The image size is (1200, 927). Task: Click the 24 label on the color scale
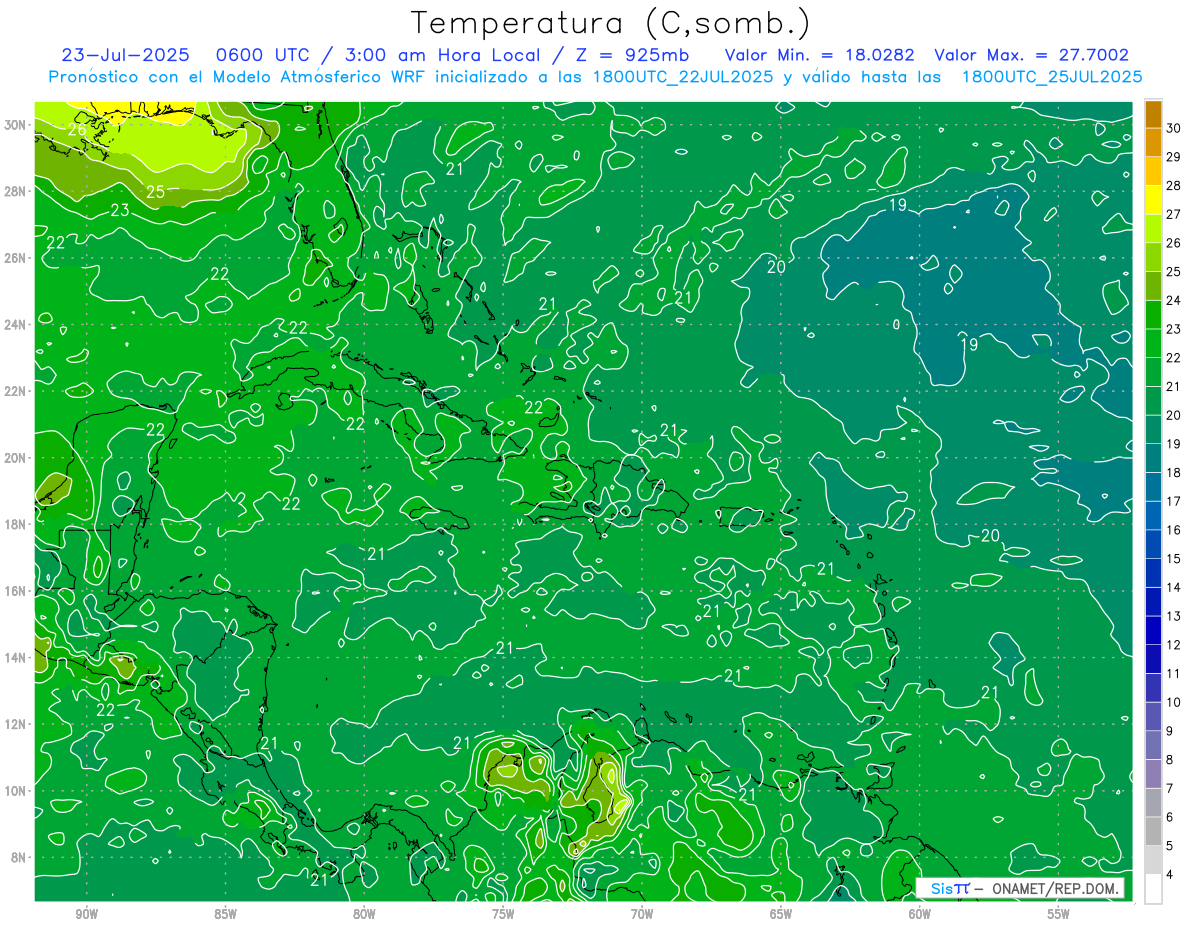[x=1174, y=299]
